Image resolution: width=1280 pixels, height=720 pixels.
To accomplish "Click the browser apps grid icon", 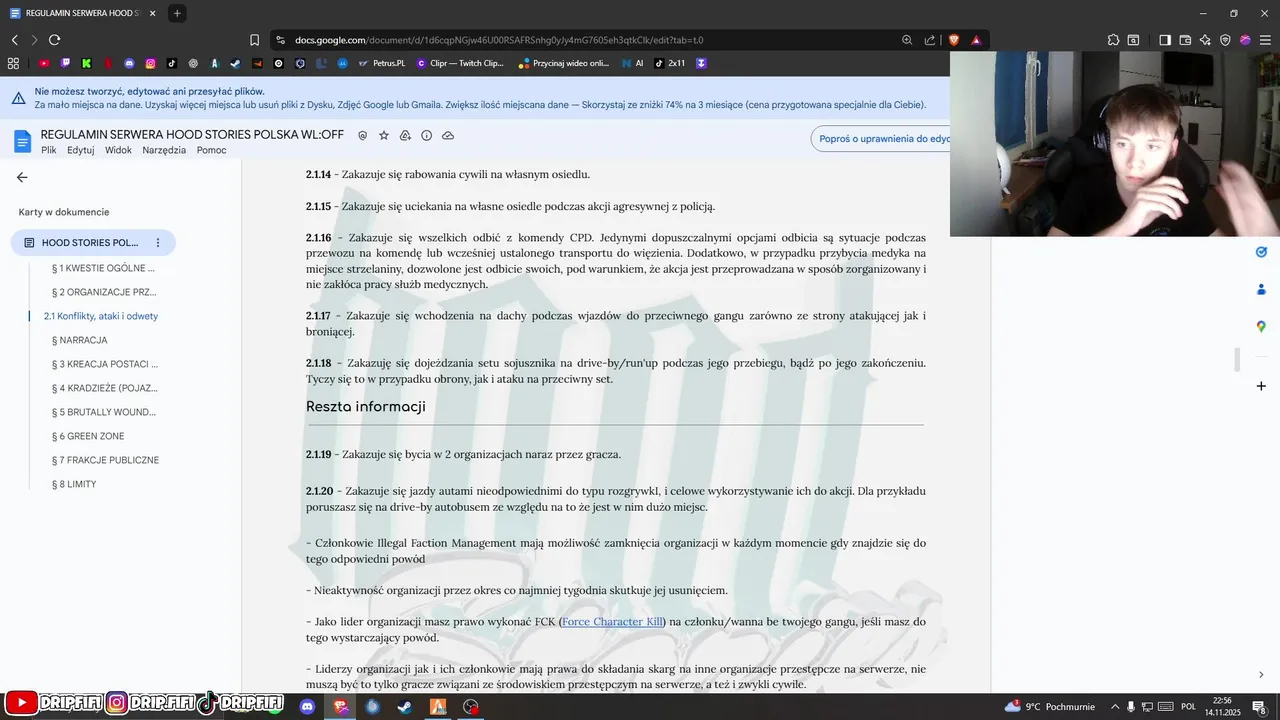I will (13, 63).
